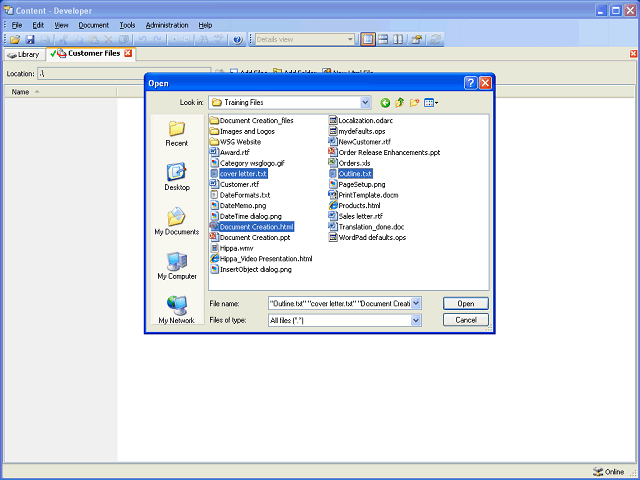Click the Open button in dialog
This screenshot has width=640, height=480.
465,304
